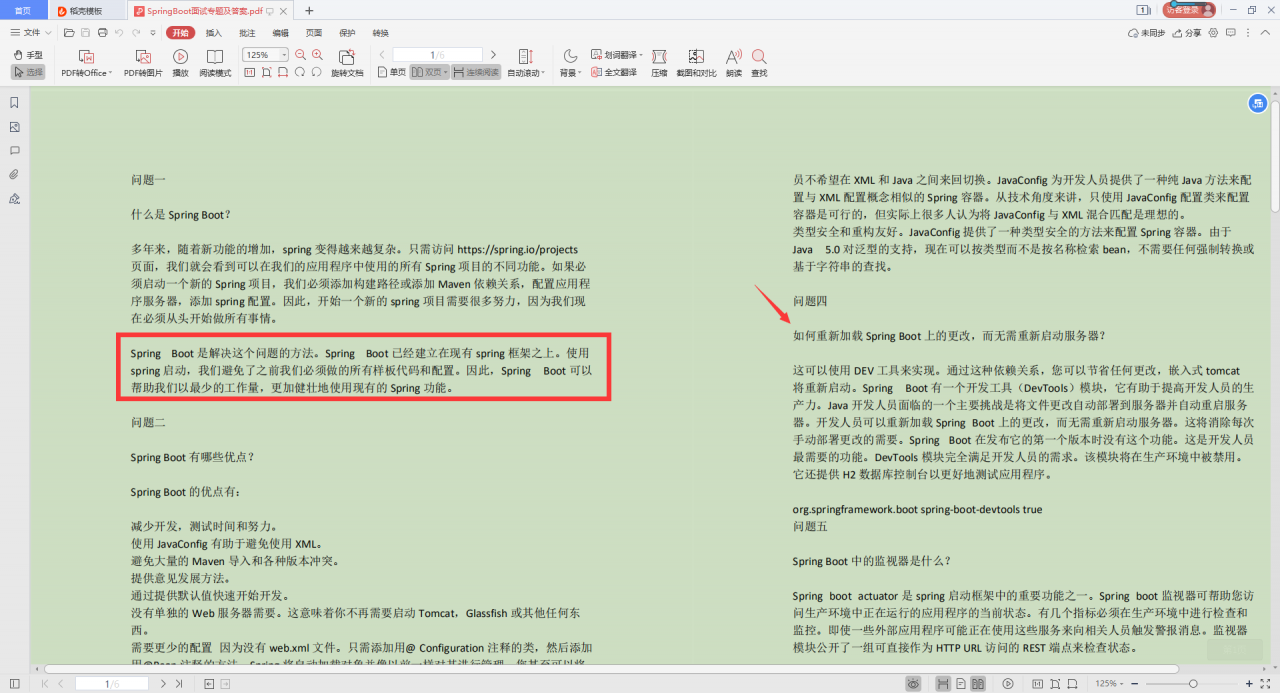Switch to the 稻壳模板 tab
The height and width of the screenshot is (693, 1280).
pyautogui.click(x=87, y=10)
